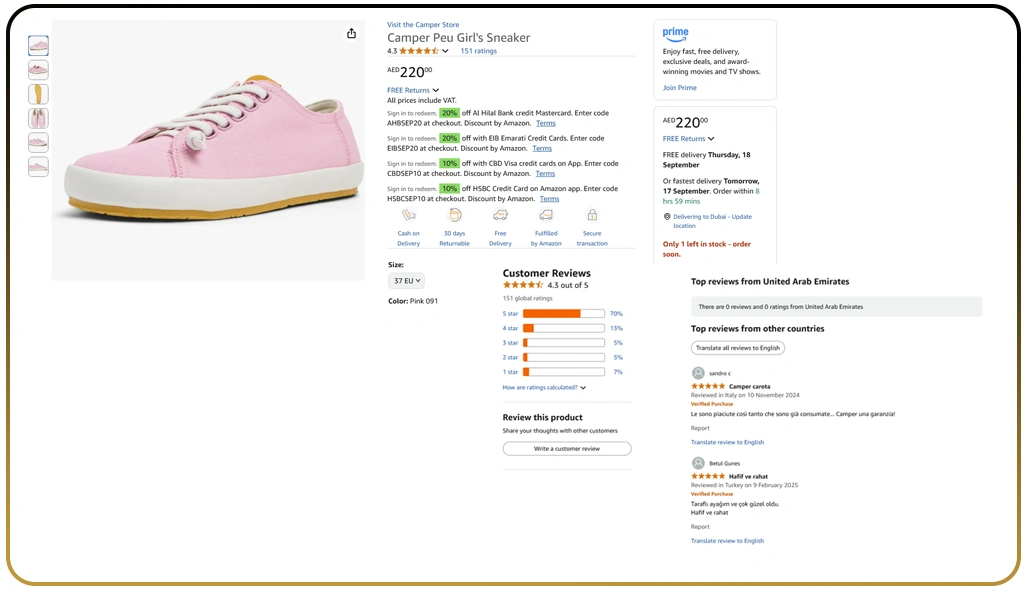Select the pink sneaker side-view thumbnail
1026x589 pixels.
click(38, 45)
